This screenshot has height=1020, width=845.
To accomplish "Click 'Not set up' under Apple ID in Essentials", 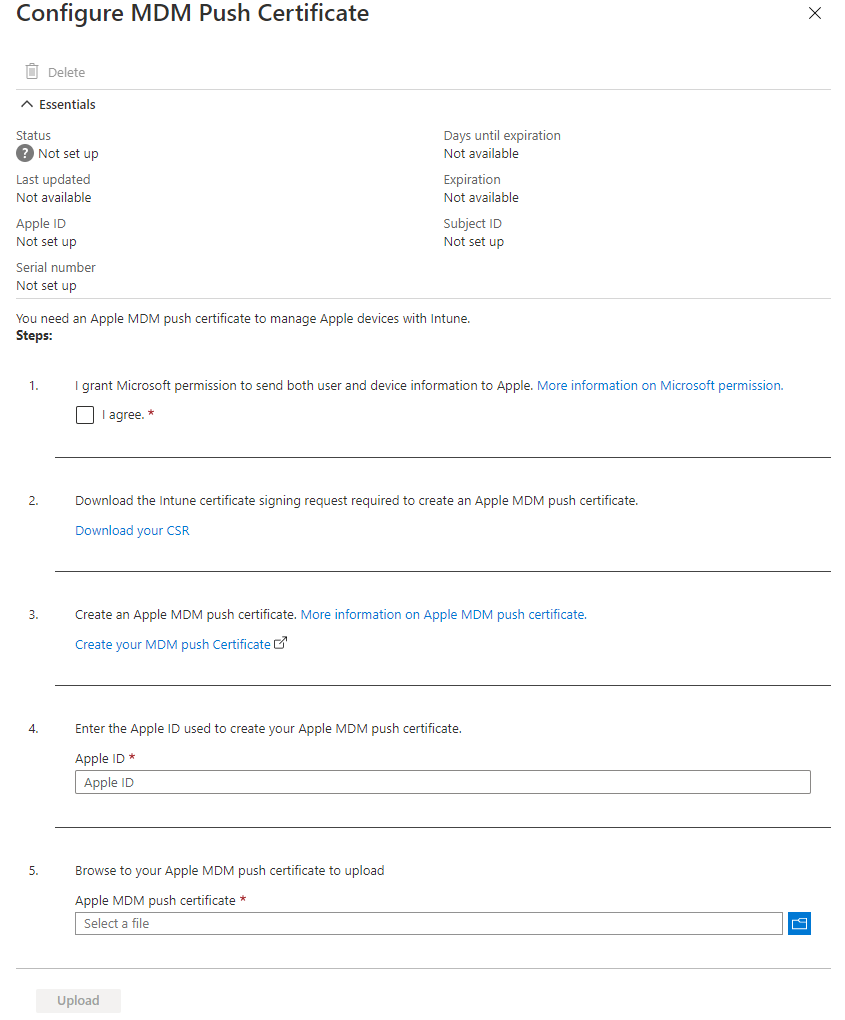I will [x=46, y=242].
